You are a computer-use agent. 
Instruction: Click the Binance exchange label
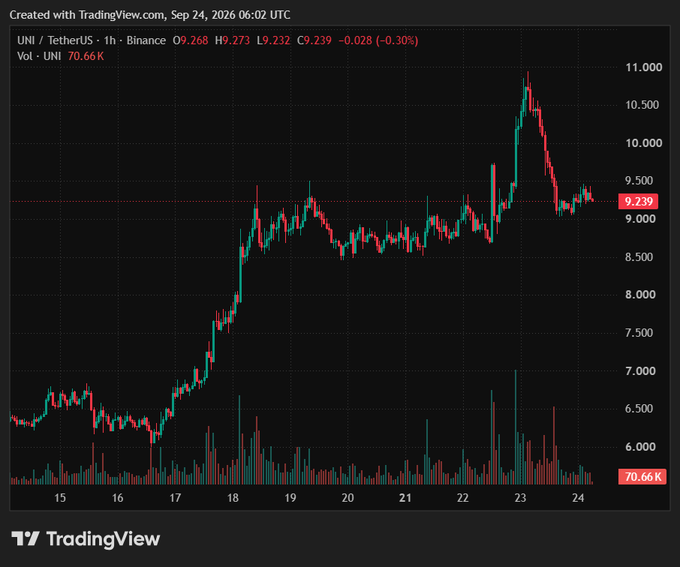click(x=146, y=40)
